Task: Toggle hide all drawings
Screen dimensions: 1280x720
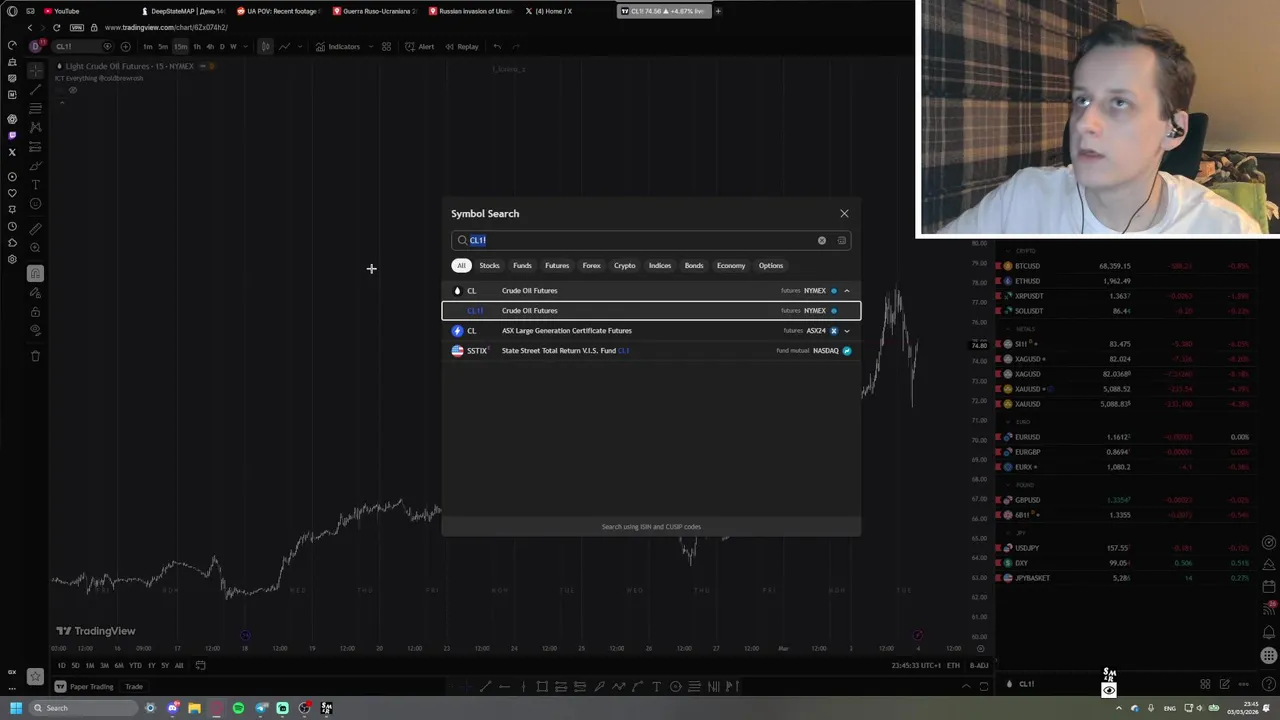Action: 35,331
